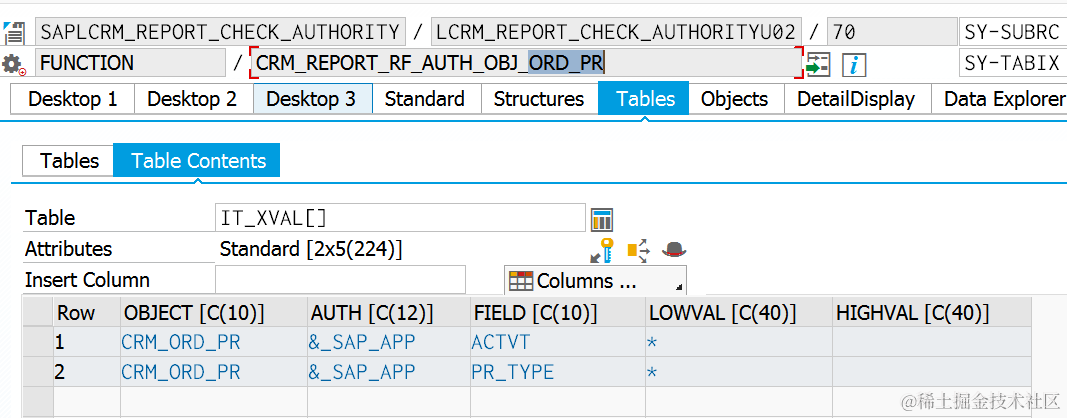The width and height of the screenshot is (1067, 418).
Task: Click the IT_XVAL[] table name field
Action: 400,219
